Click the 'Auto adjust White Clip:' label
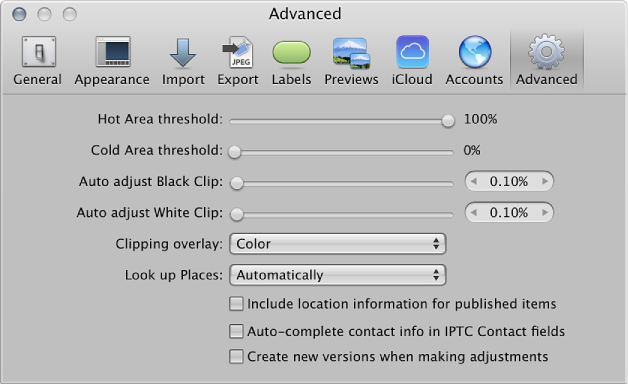The image size is (628, 384). pos(149,213)
